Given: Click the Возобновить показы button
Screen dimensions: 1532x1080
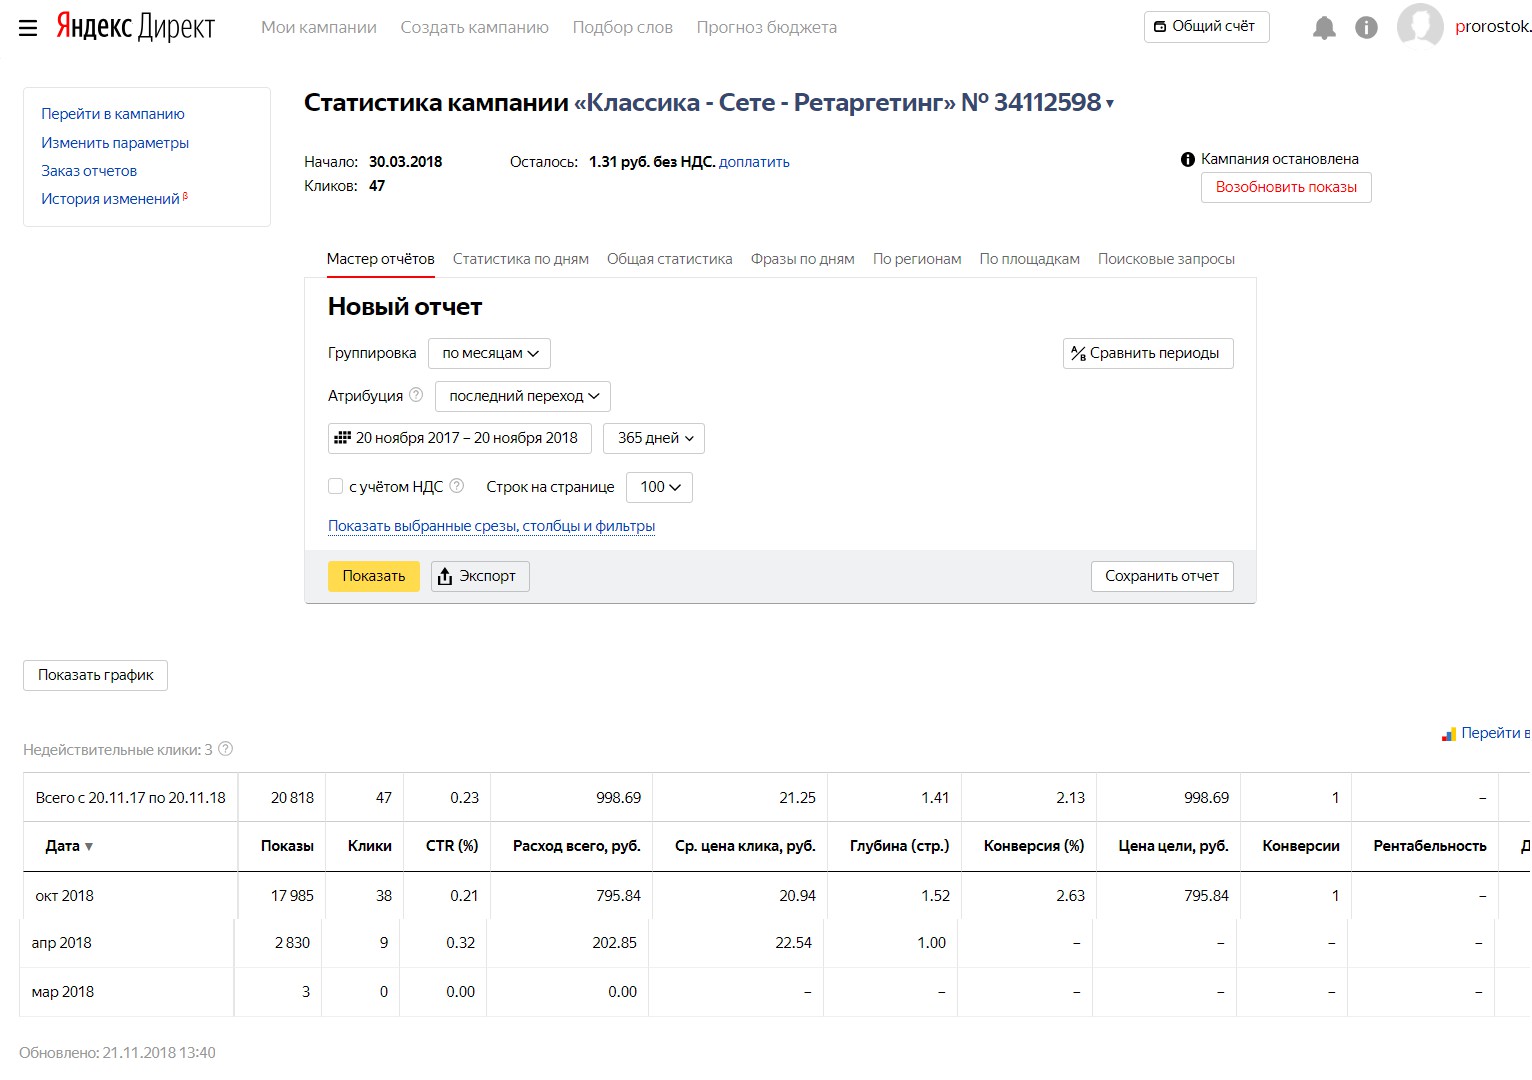Looking at the screenshot, I should pyautogui.click(x=1286, y=187).
